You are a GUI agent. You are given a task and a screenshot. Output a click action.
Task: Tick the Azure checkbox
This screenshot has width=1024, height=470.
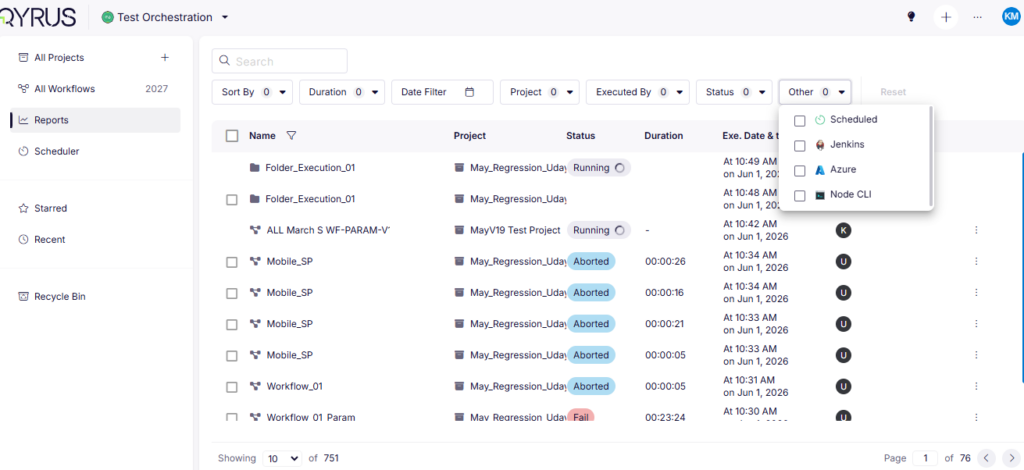[x=799, y=170]
